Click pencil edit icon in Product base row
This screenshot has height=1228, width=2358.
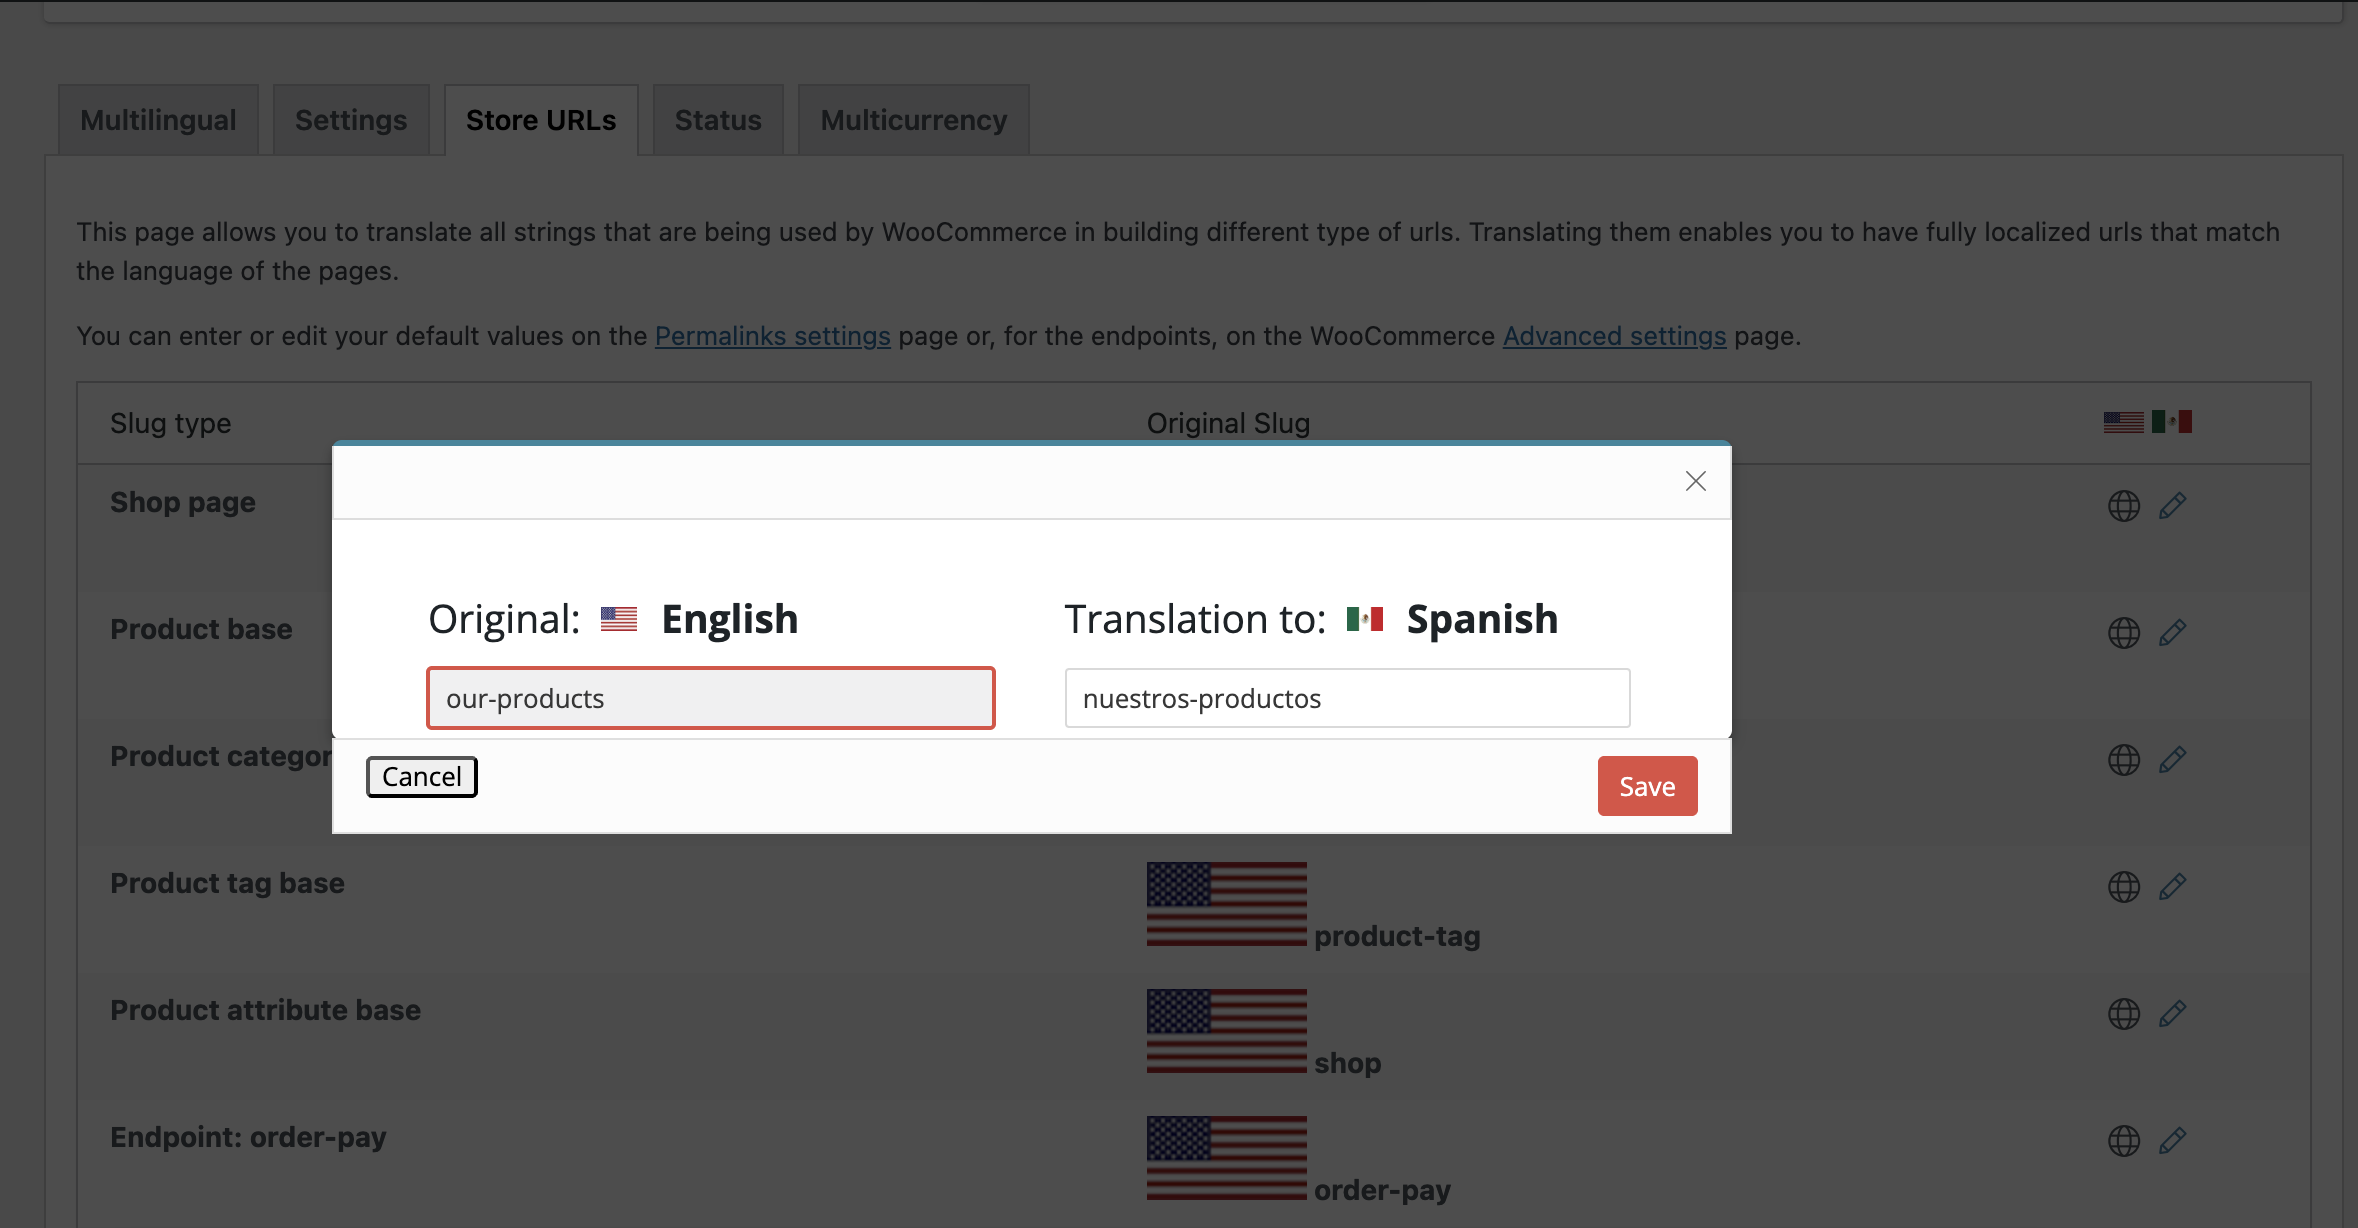click(2172, 633)
